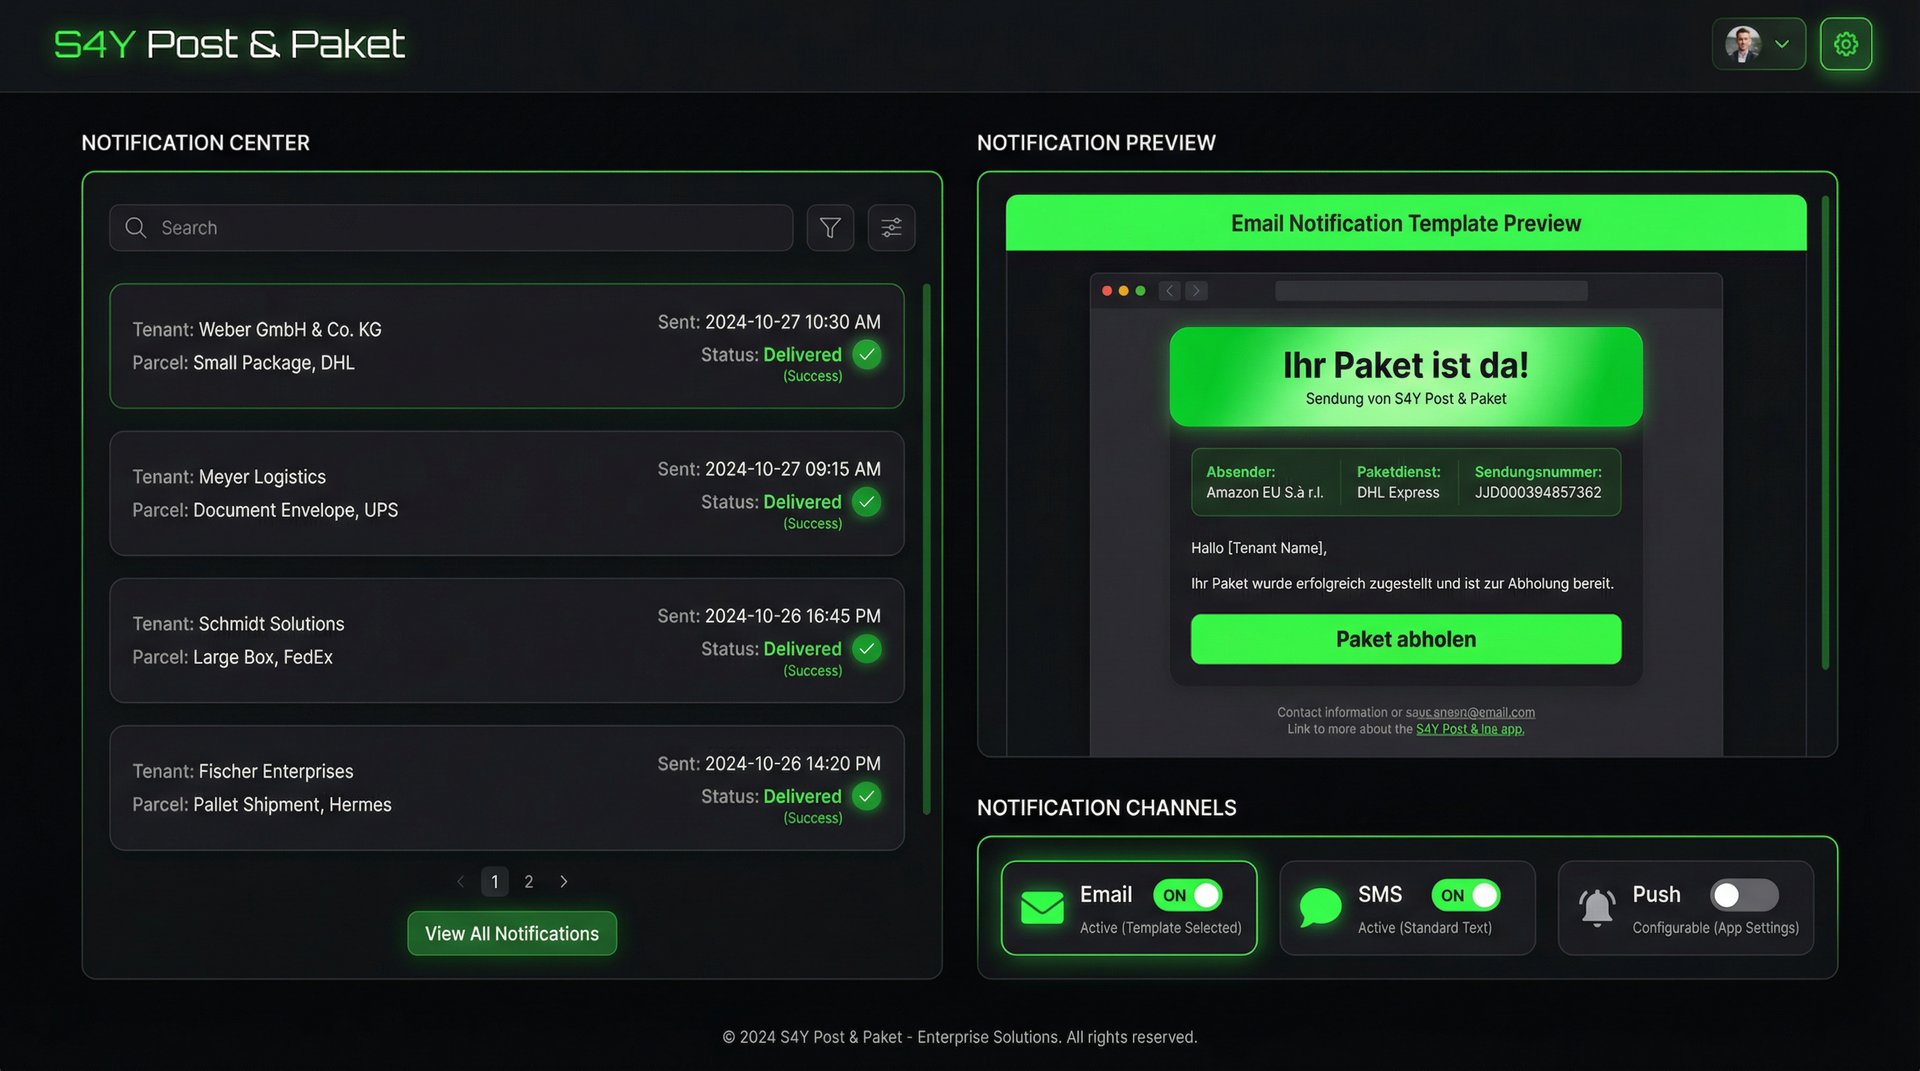Toggle the SMS channel off
Viewport: 1920px width, 1071px height.
[x=1466, y=895]
